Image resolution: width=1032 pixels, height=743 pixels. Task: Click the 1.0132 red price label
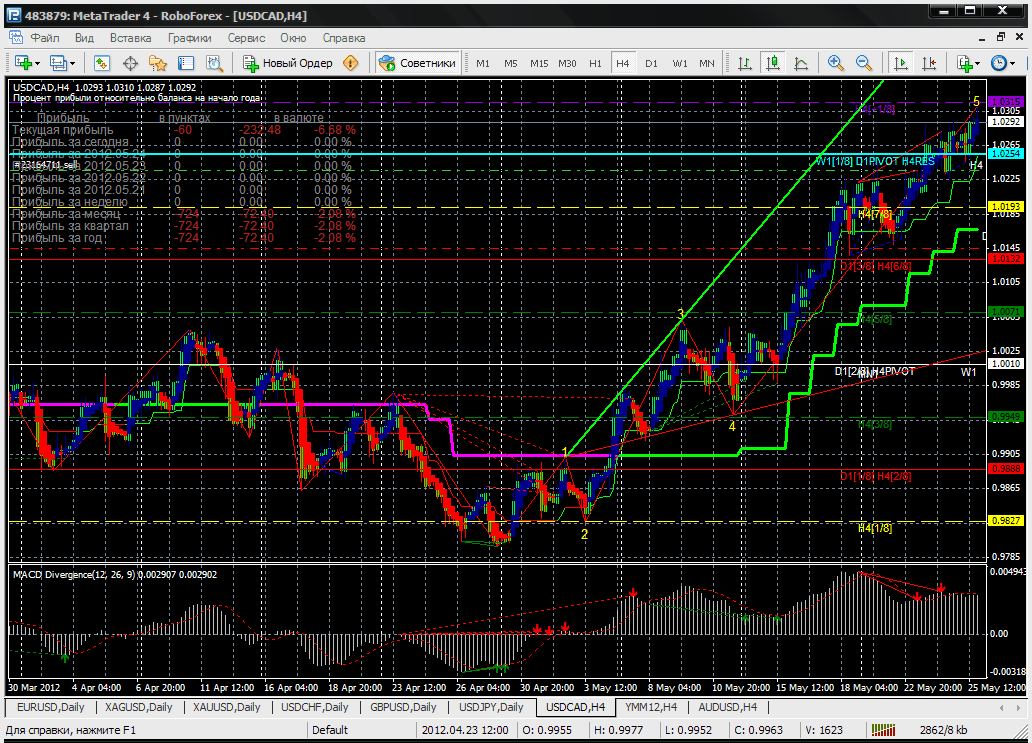tap(1006, 259)
